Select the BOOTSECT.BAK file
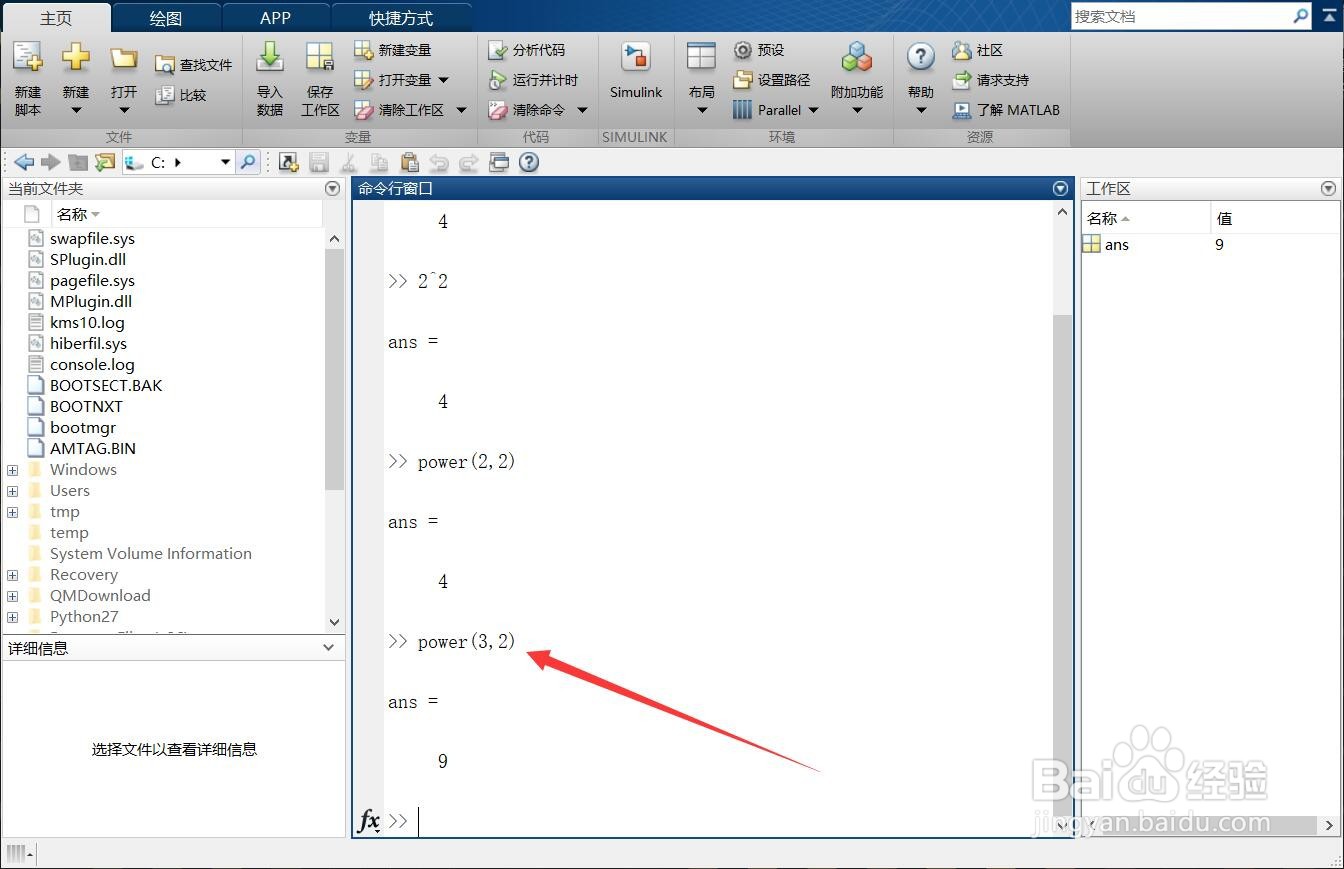 click(106, 386)
